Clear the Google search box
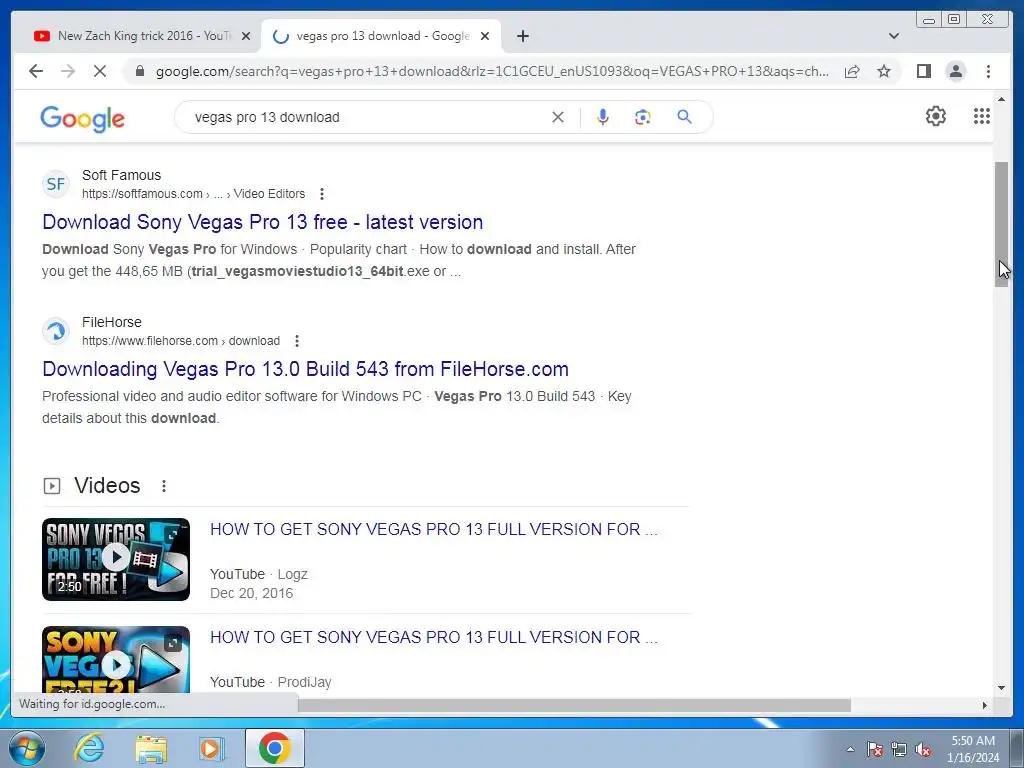Viewport: 1024px width, 768px height. click(x=558, y=117)
